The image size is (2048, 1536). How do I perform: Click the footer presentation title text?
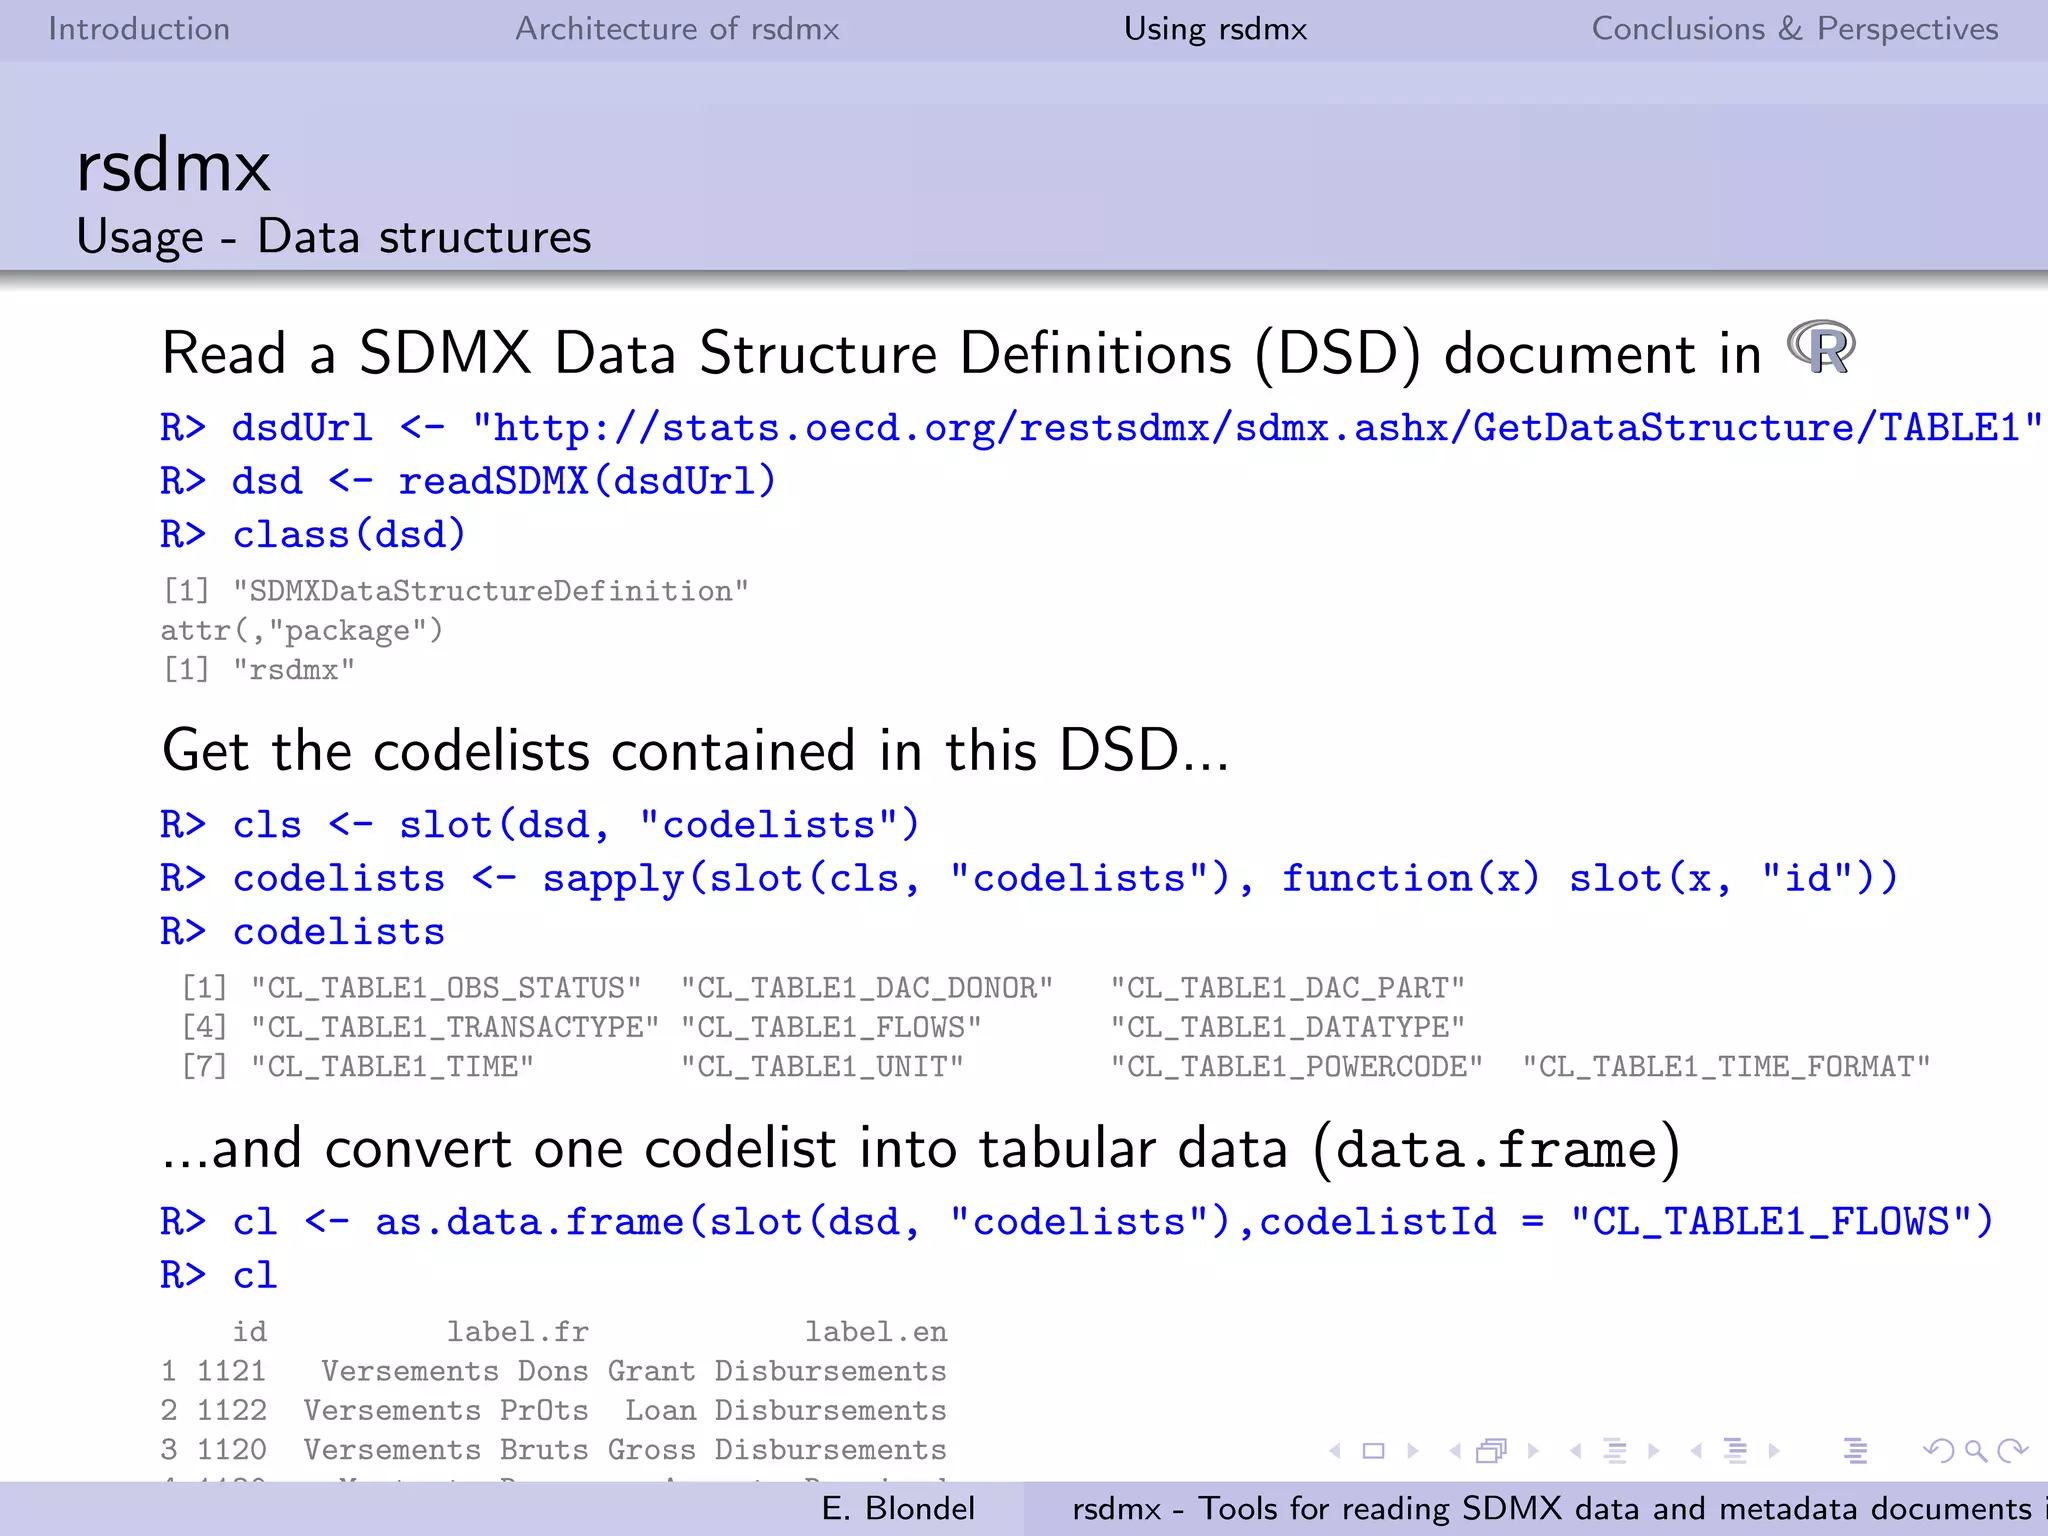coord(1558,1508)
